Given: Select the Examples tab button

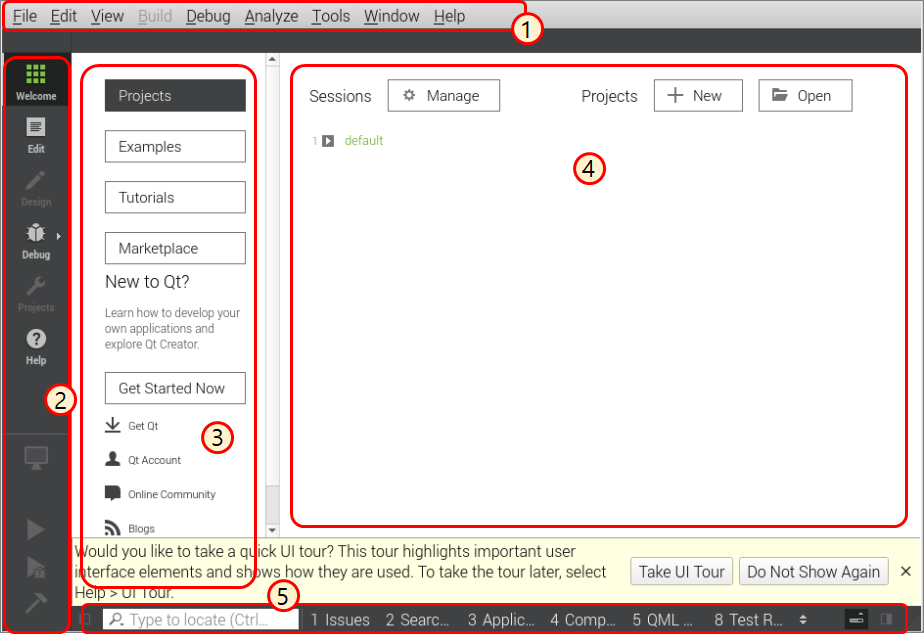Looking at the screenshot, I should 175,146.
